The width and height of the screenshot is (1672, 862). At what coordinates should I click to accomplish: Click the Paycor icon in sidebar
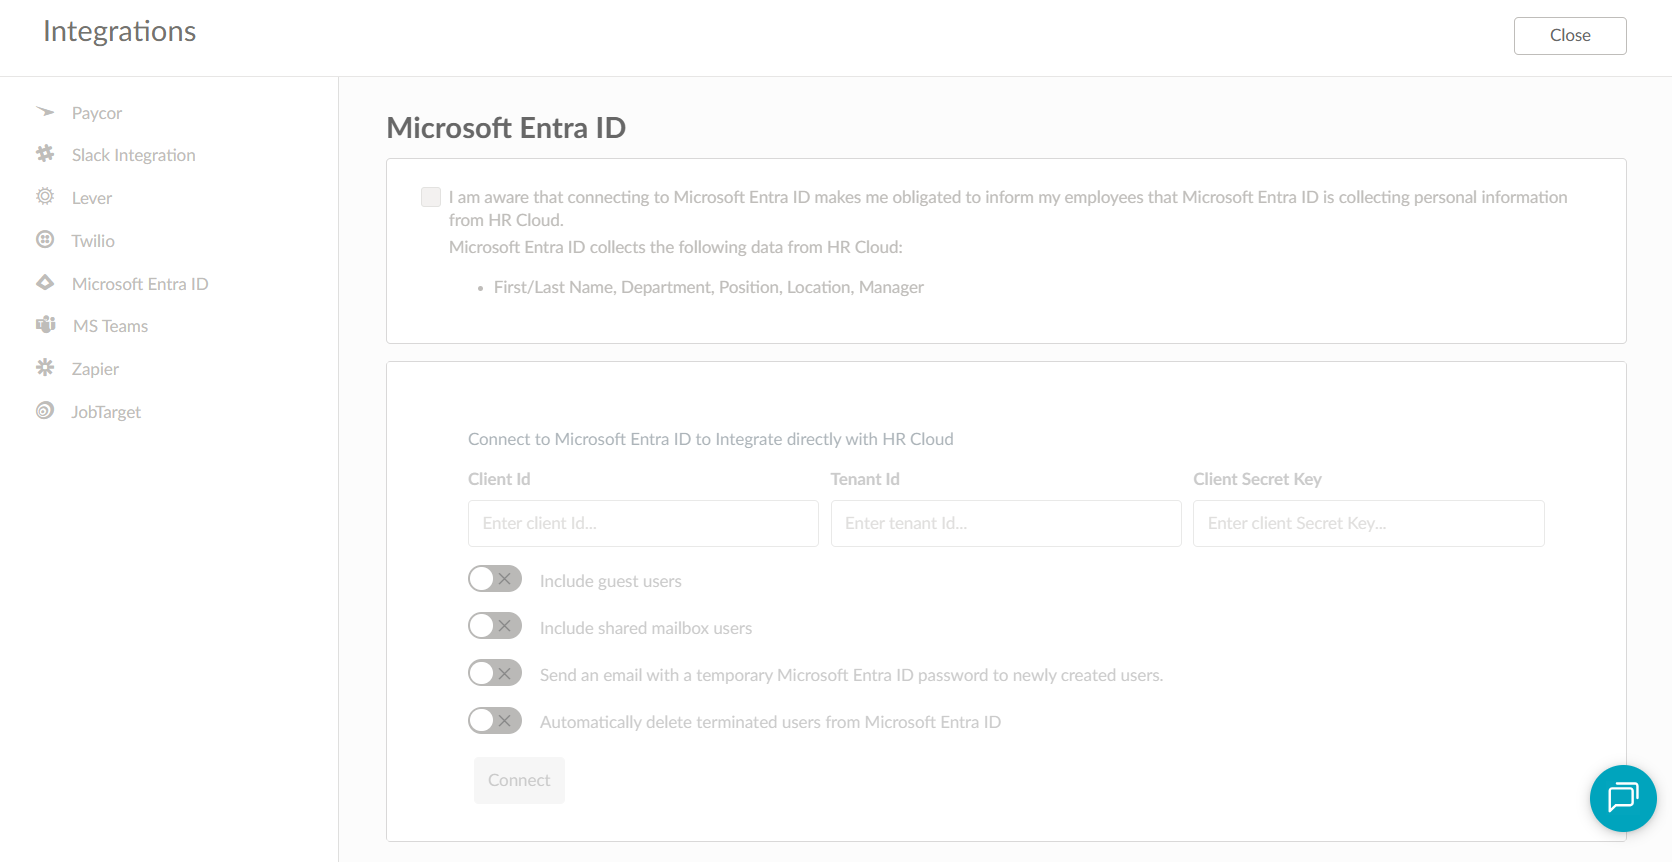[x=45, y=112]
